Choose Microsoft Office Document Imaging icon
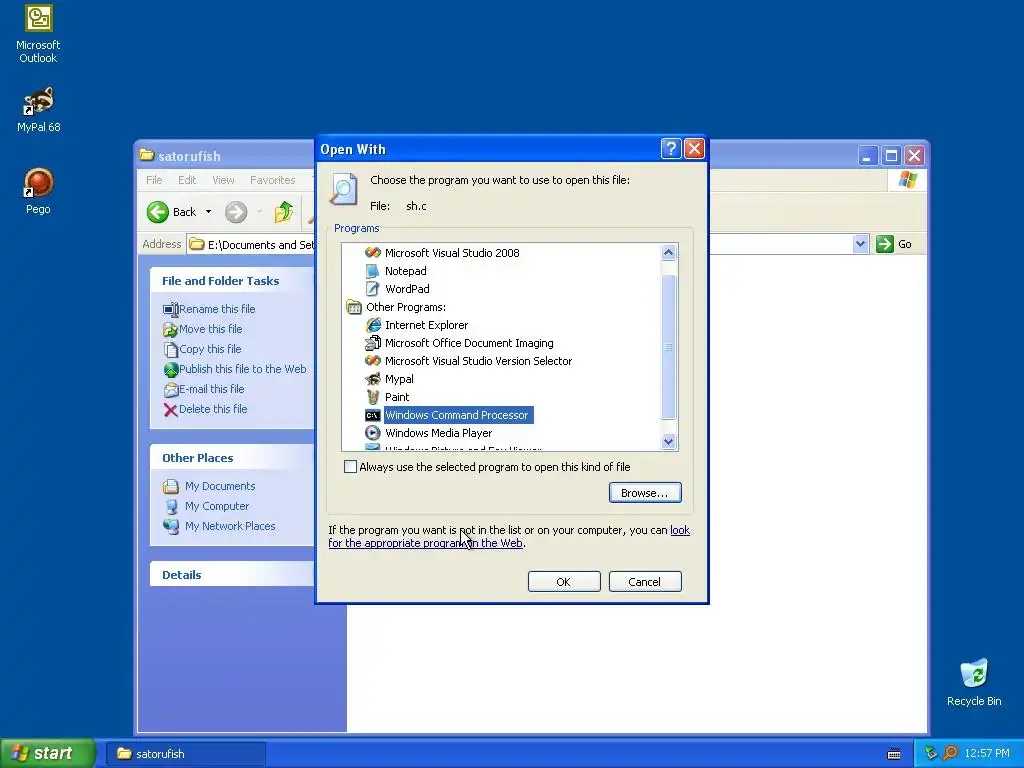 click(372, 343)
